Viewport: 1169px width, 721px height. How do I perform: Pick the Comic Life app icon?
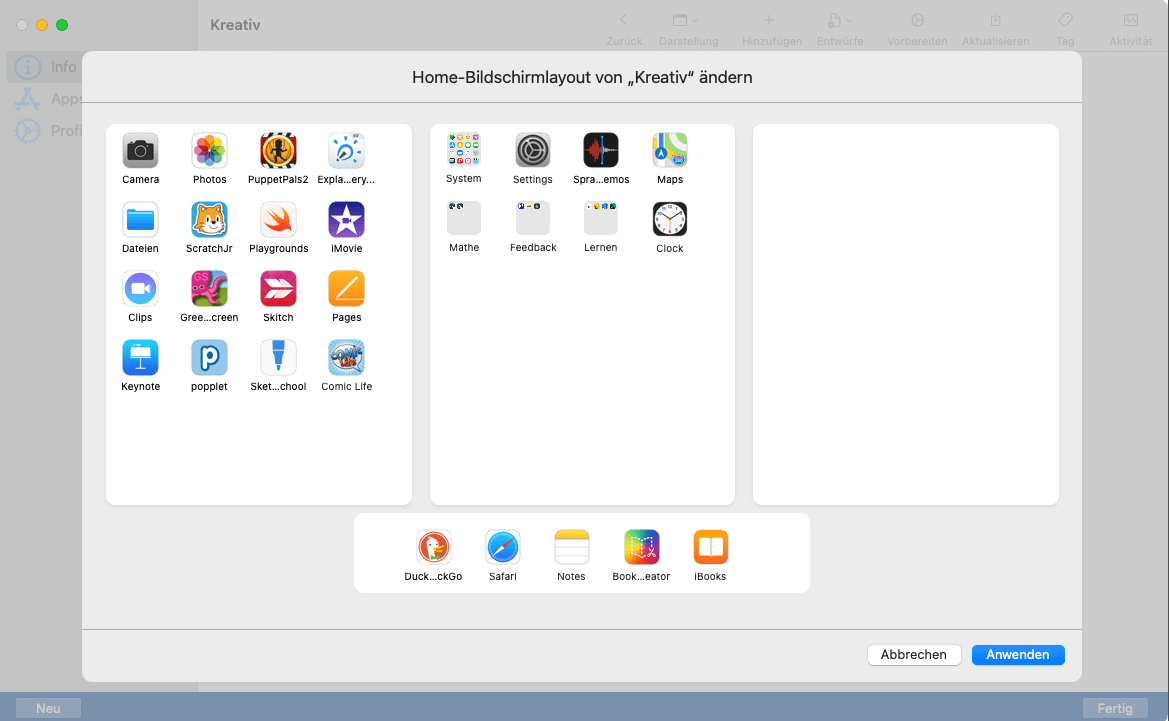click(346, 358)
